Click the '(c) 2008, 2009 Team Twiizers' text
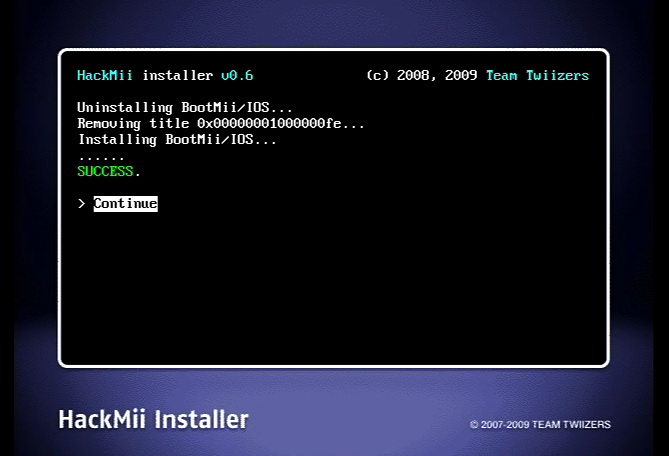 pyautogui.click(x=478, y=76)
